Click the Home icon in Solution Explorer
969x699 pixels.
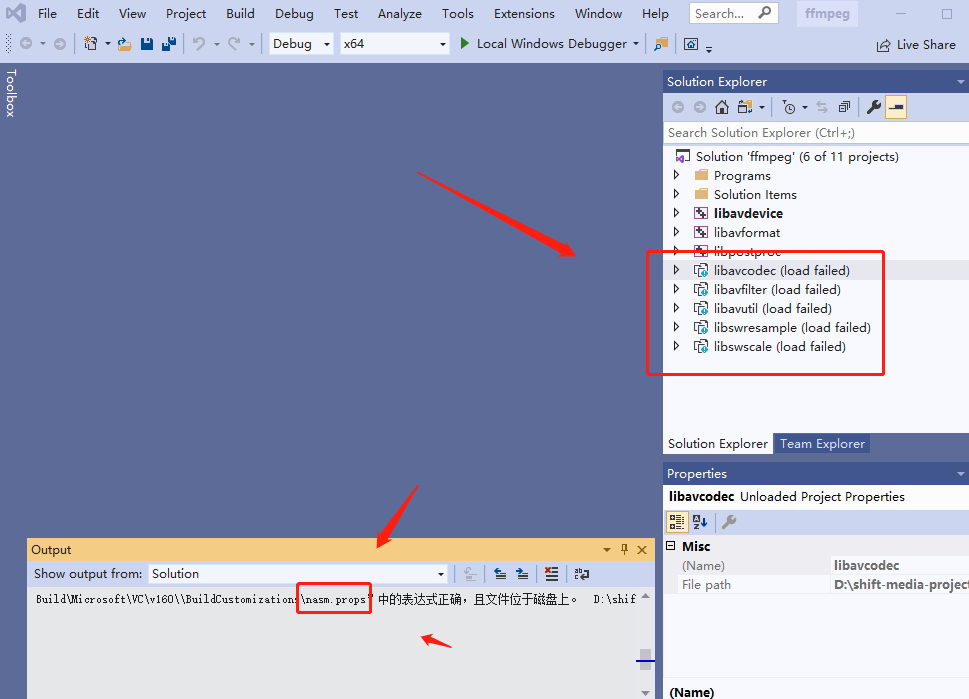coord(721,107)
